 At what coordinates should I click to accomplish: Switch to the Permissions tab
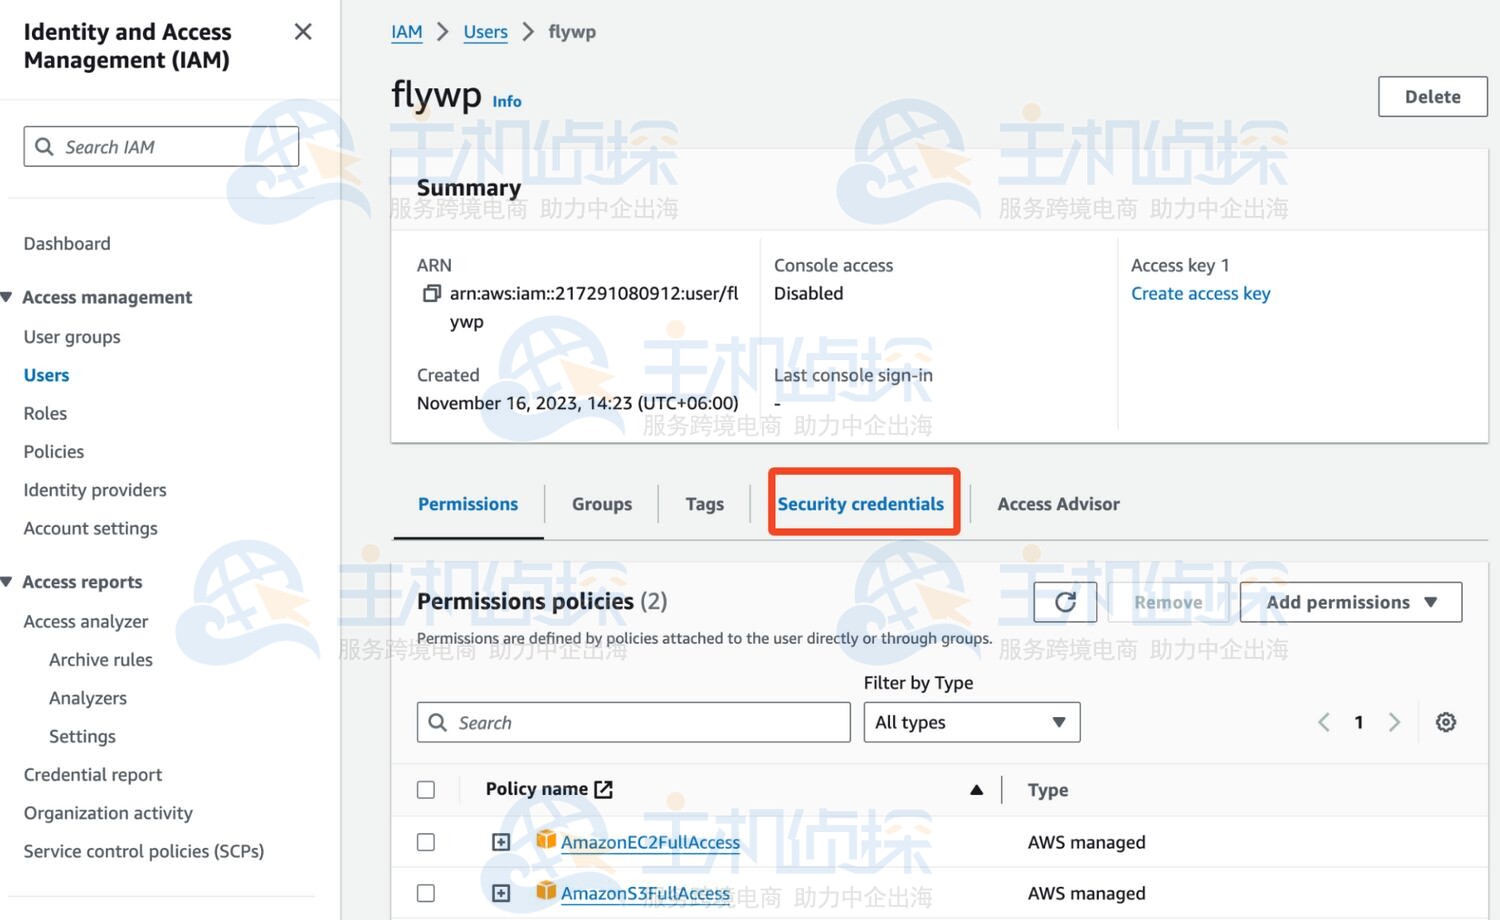tap(468, 504)
